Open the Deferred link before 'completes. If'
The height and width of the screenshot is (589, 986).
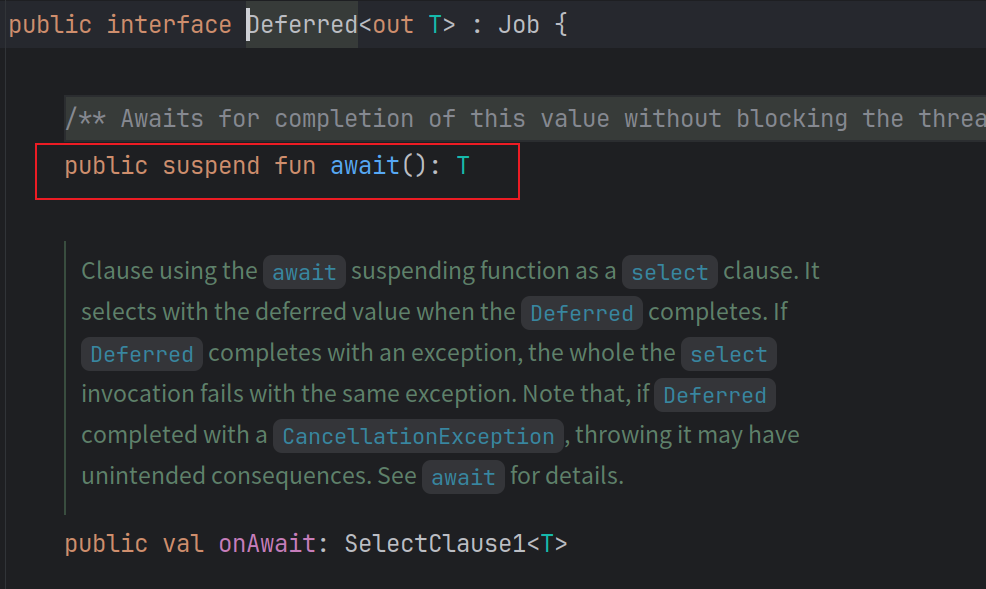click(x=582, y=313)
